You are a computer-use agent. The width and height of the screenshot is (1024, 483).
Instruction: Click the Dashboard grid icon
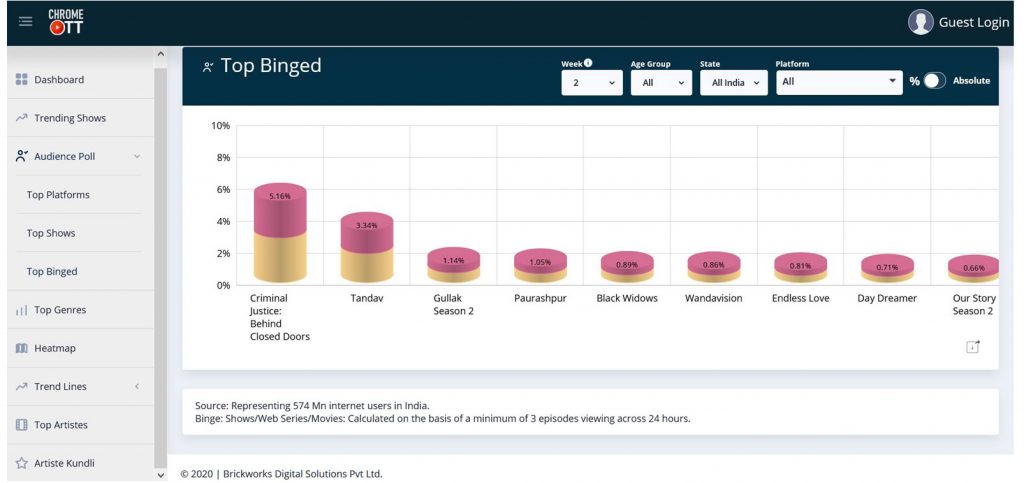click(x=22, y=80)
